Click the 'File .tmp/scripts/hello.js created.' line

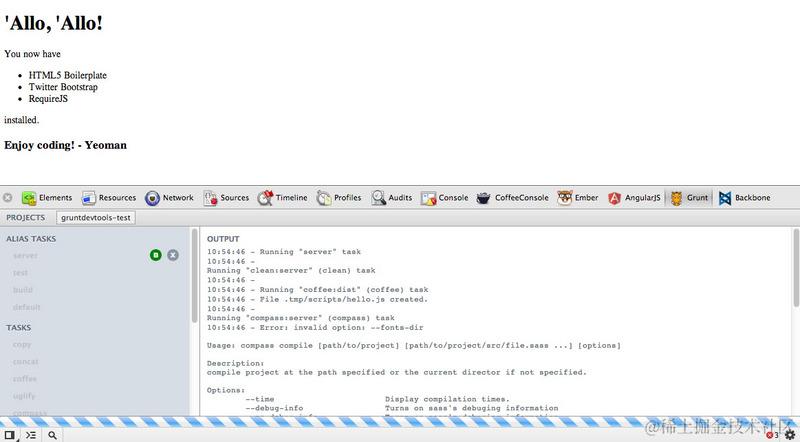(x=317, y=299)
